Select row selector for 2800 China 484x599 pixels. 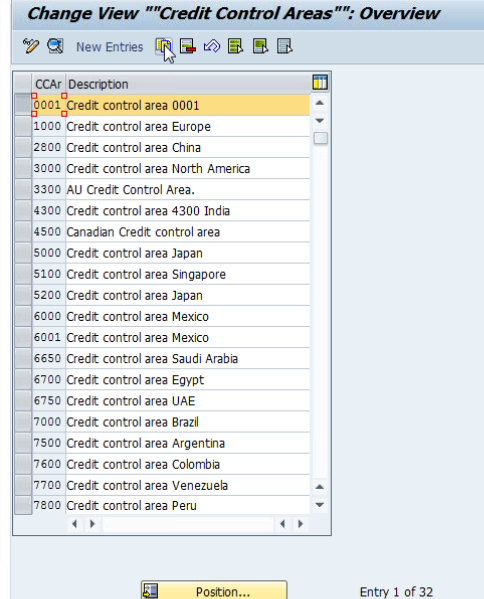click(x=23, y=147)
